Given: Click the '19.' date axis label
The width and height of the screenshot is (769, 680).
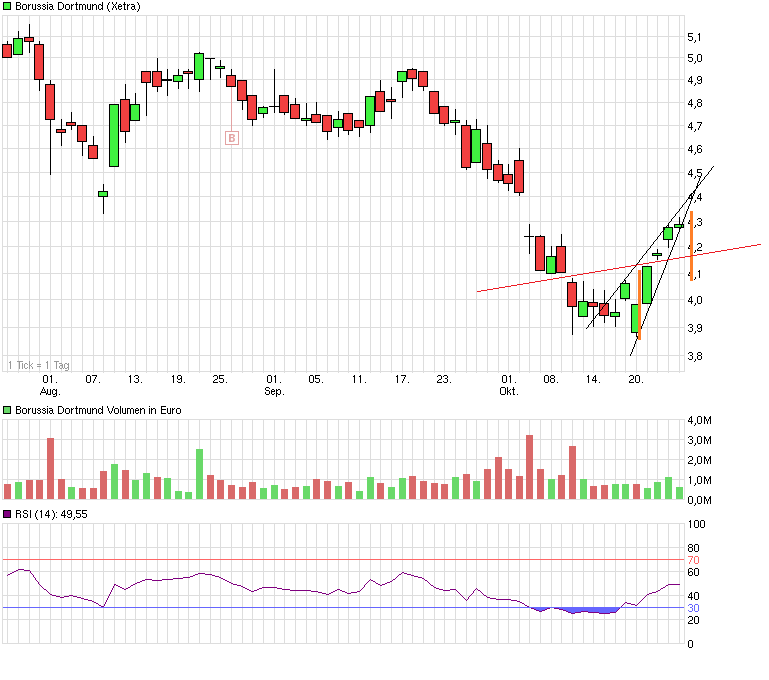Looking at the screenshot, I should point(178,379).
